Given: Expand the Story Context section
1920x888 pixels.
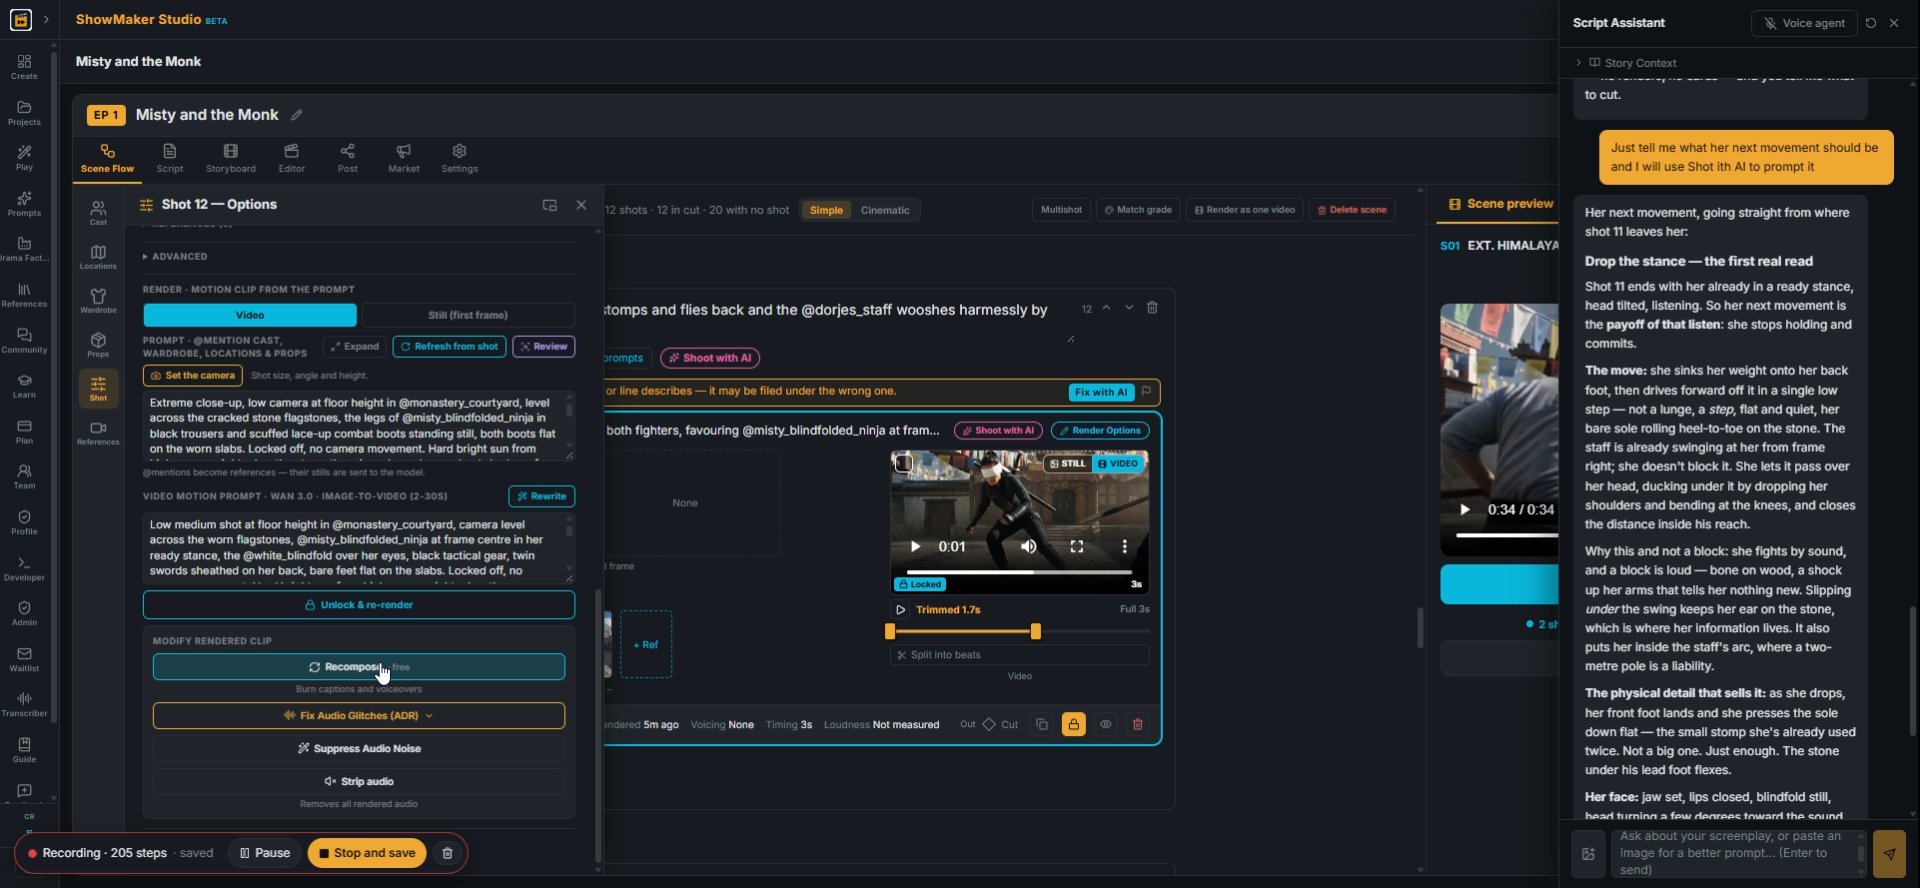Looking at the screenshot, I should pos(1627,63).
